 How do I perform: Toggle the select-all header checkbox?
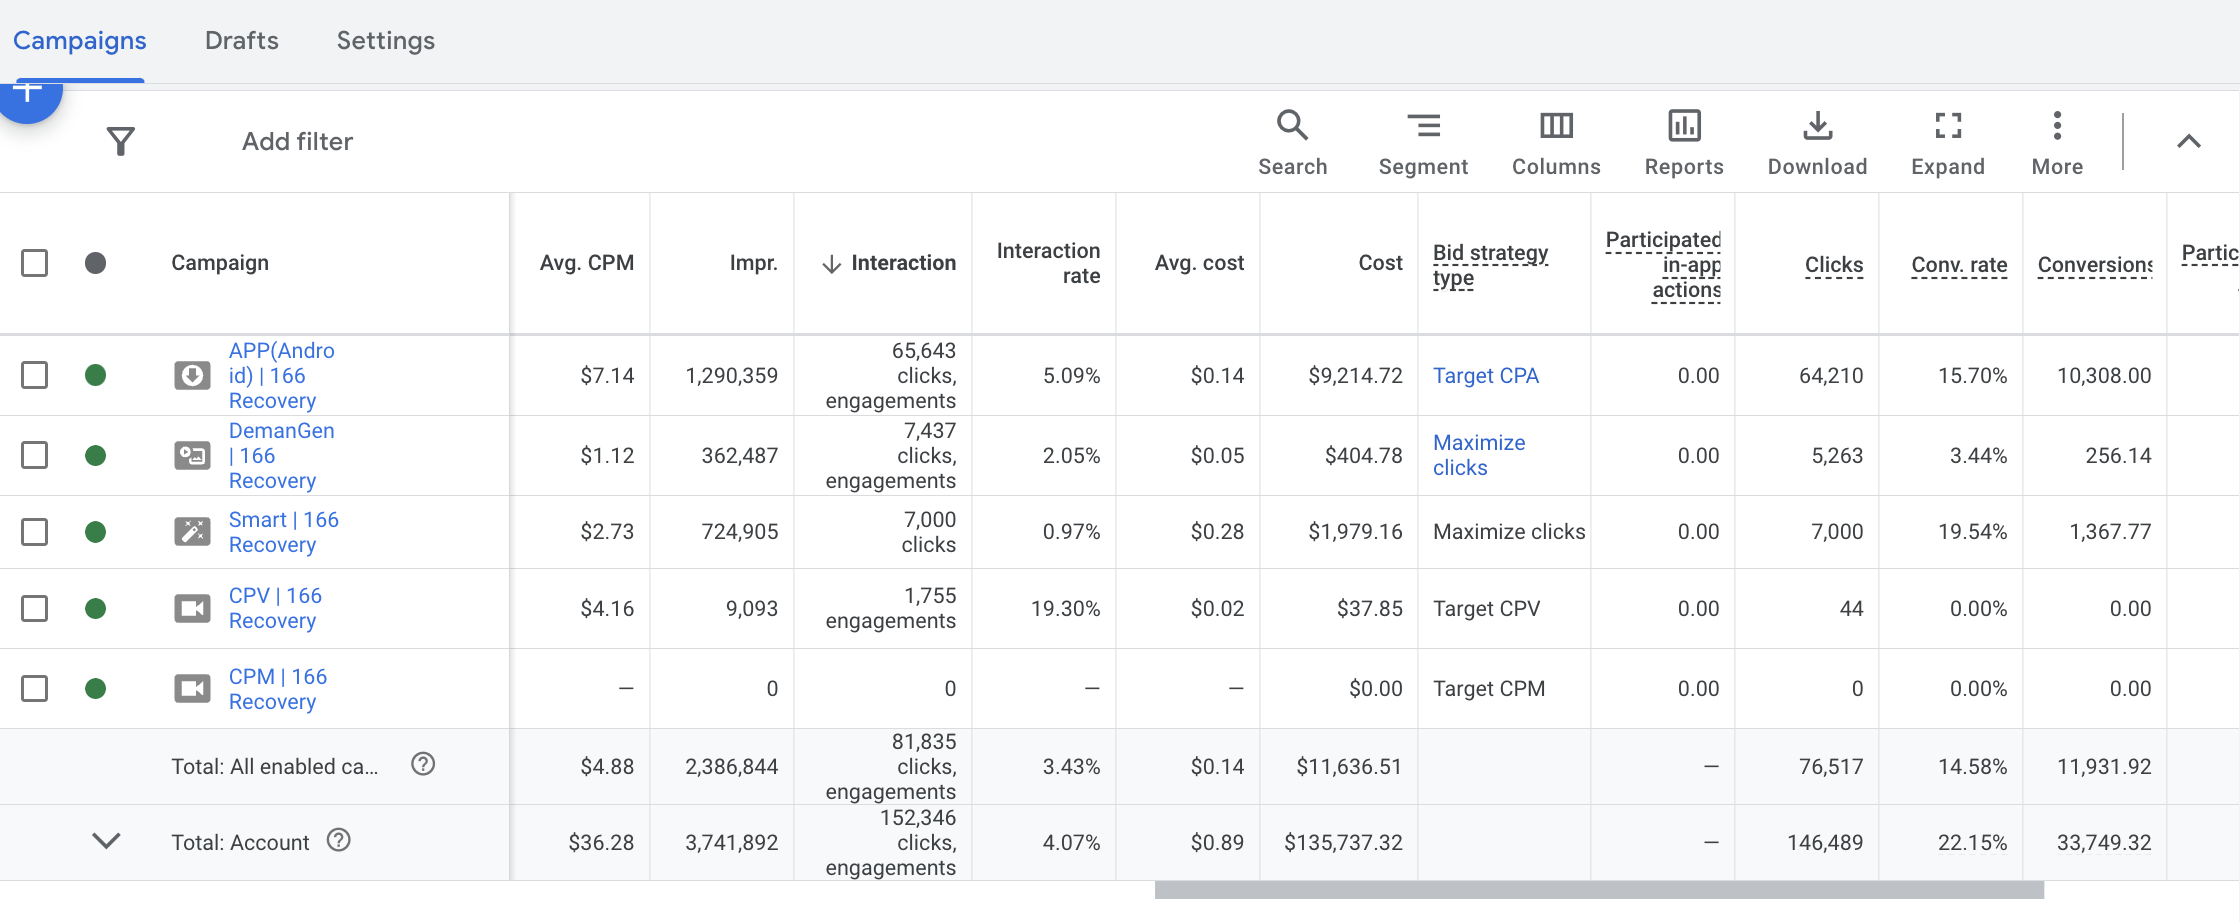[35, 263]
